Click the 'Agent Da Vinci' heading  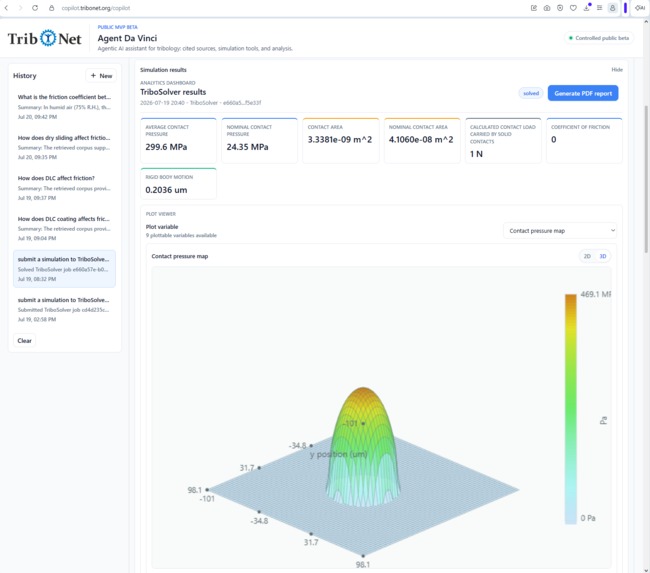point(127,38)
